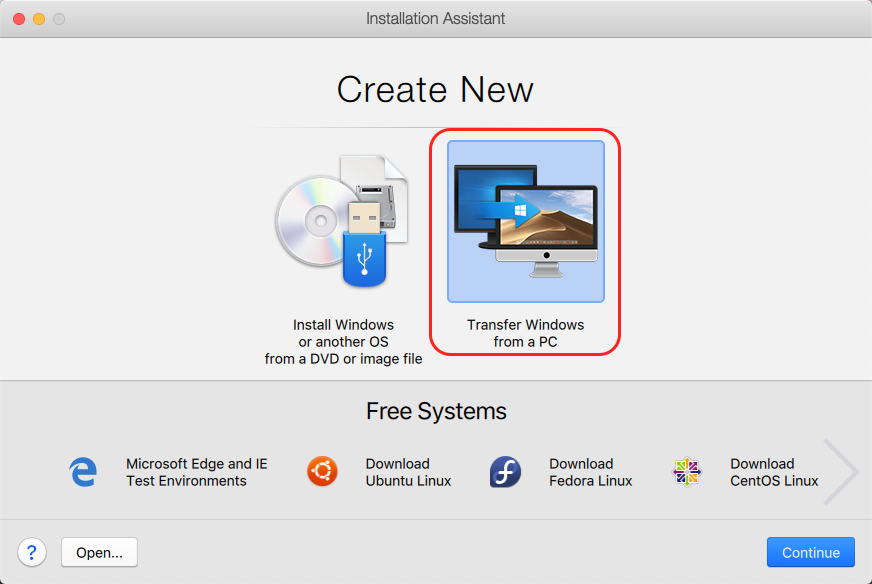Screen dimensions: 872x584
Task: Select the 'Download Fedora Linux' text
Action: (x=590, y=472)
